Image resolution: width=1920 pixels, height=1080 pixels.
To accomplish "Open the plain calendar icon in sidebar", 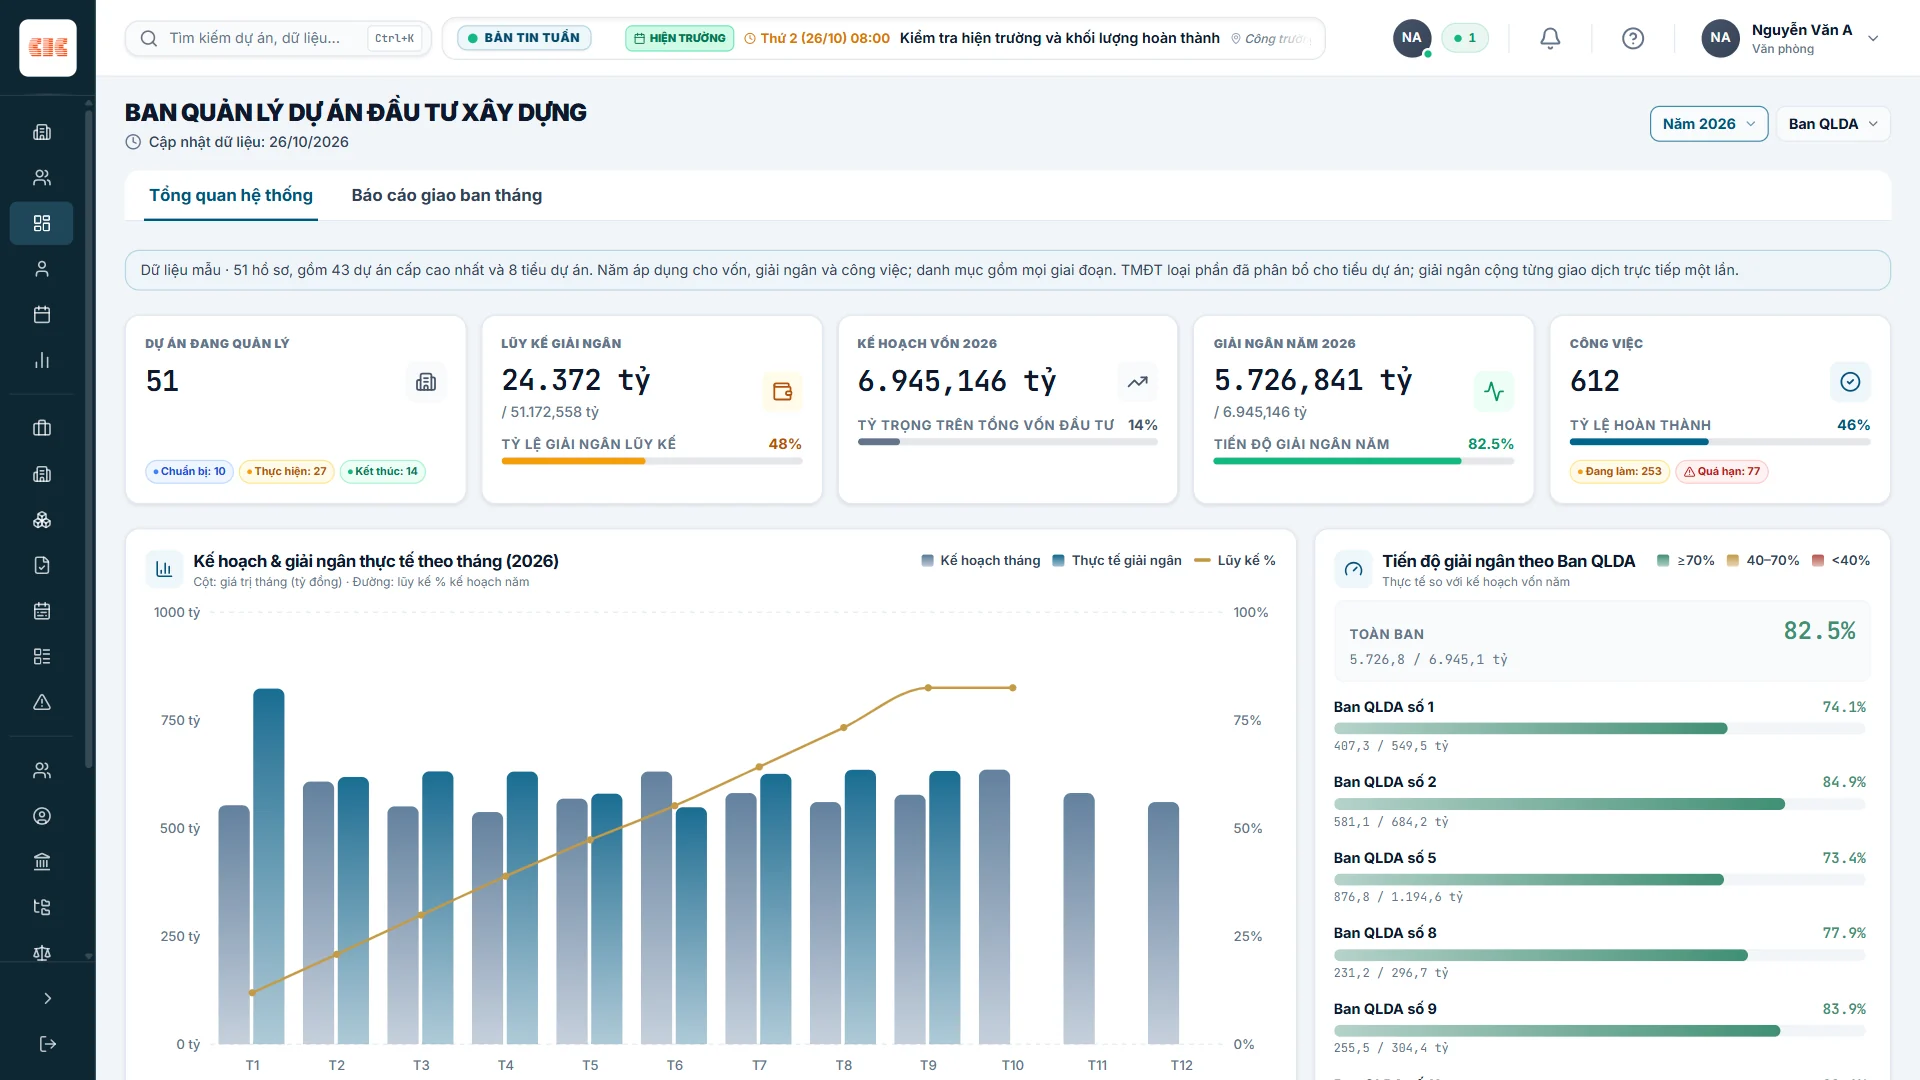I will [42, 315].
